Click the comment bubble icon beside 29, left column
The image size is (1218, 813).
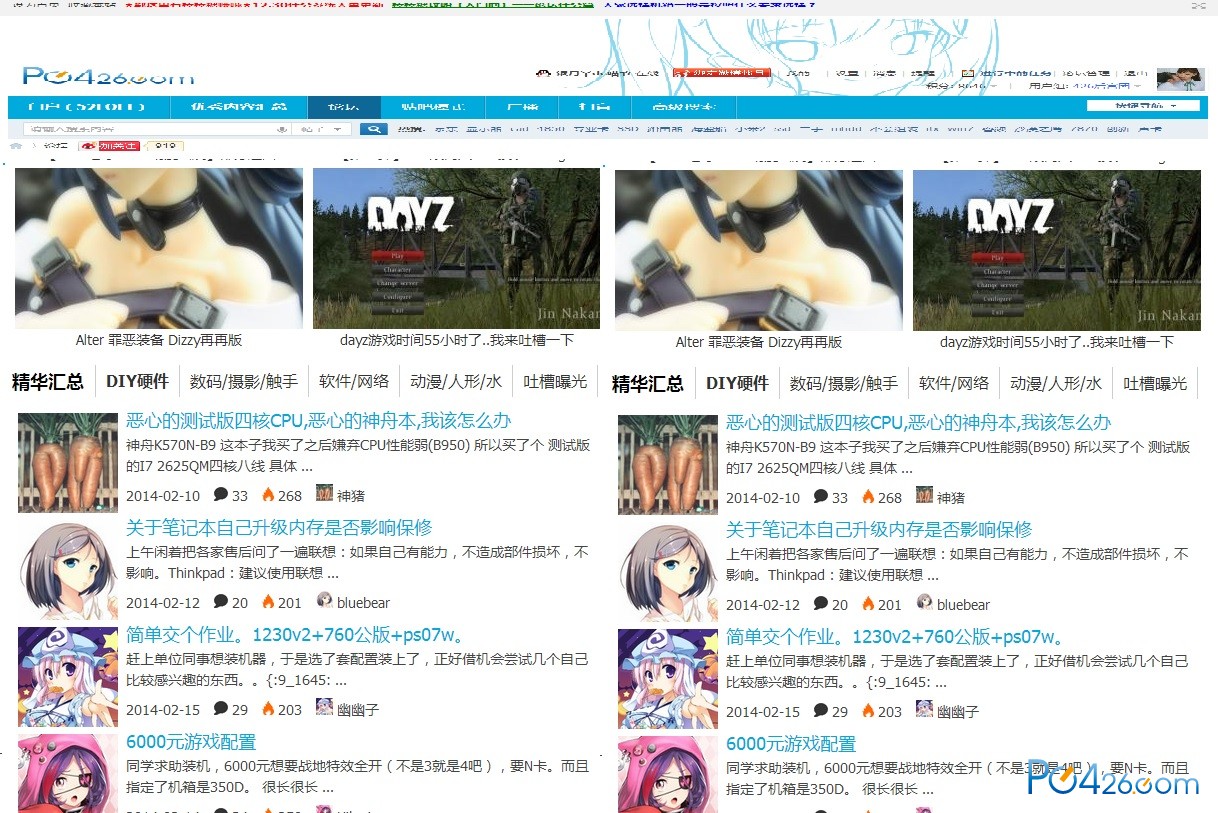(x=221, y=708)
